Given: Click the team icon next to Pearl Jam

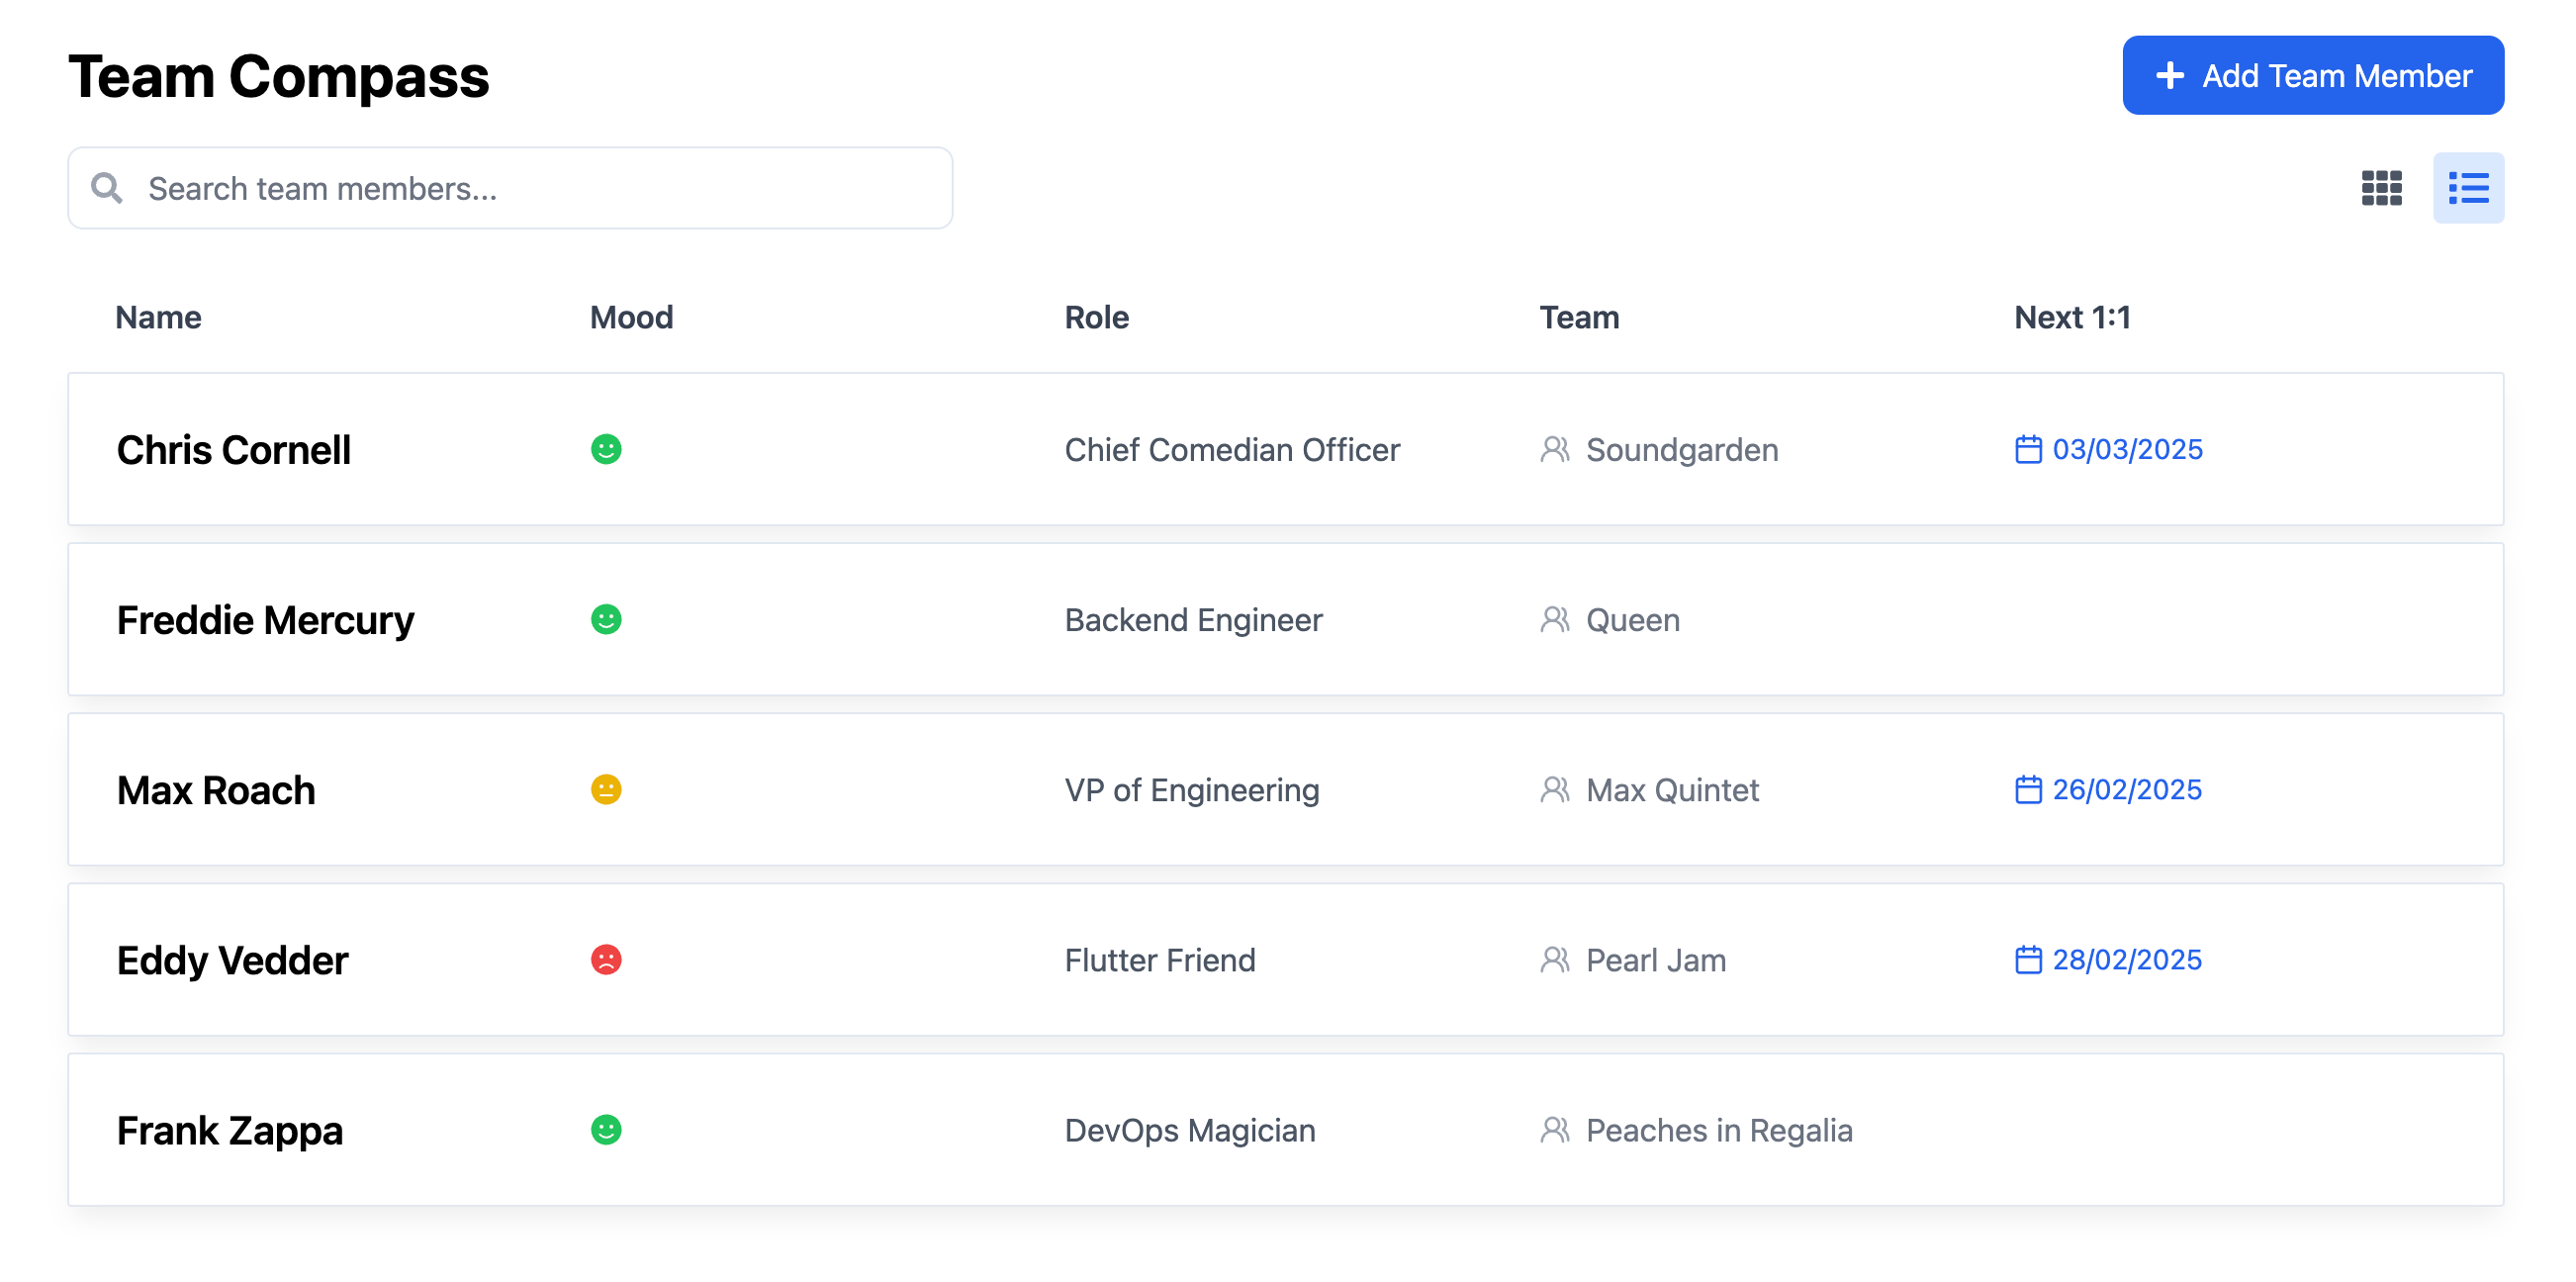Looking at the screenshot, I should point(1554,959).
